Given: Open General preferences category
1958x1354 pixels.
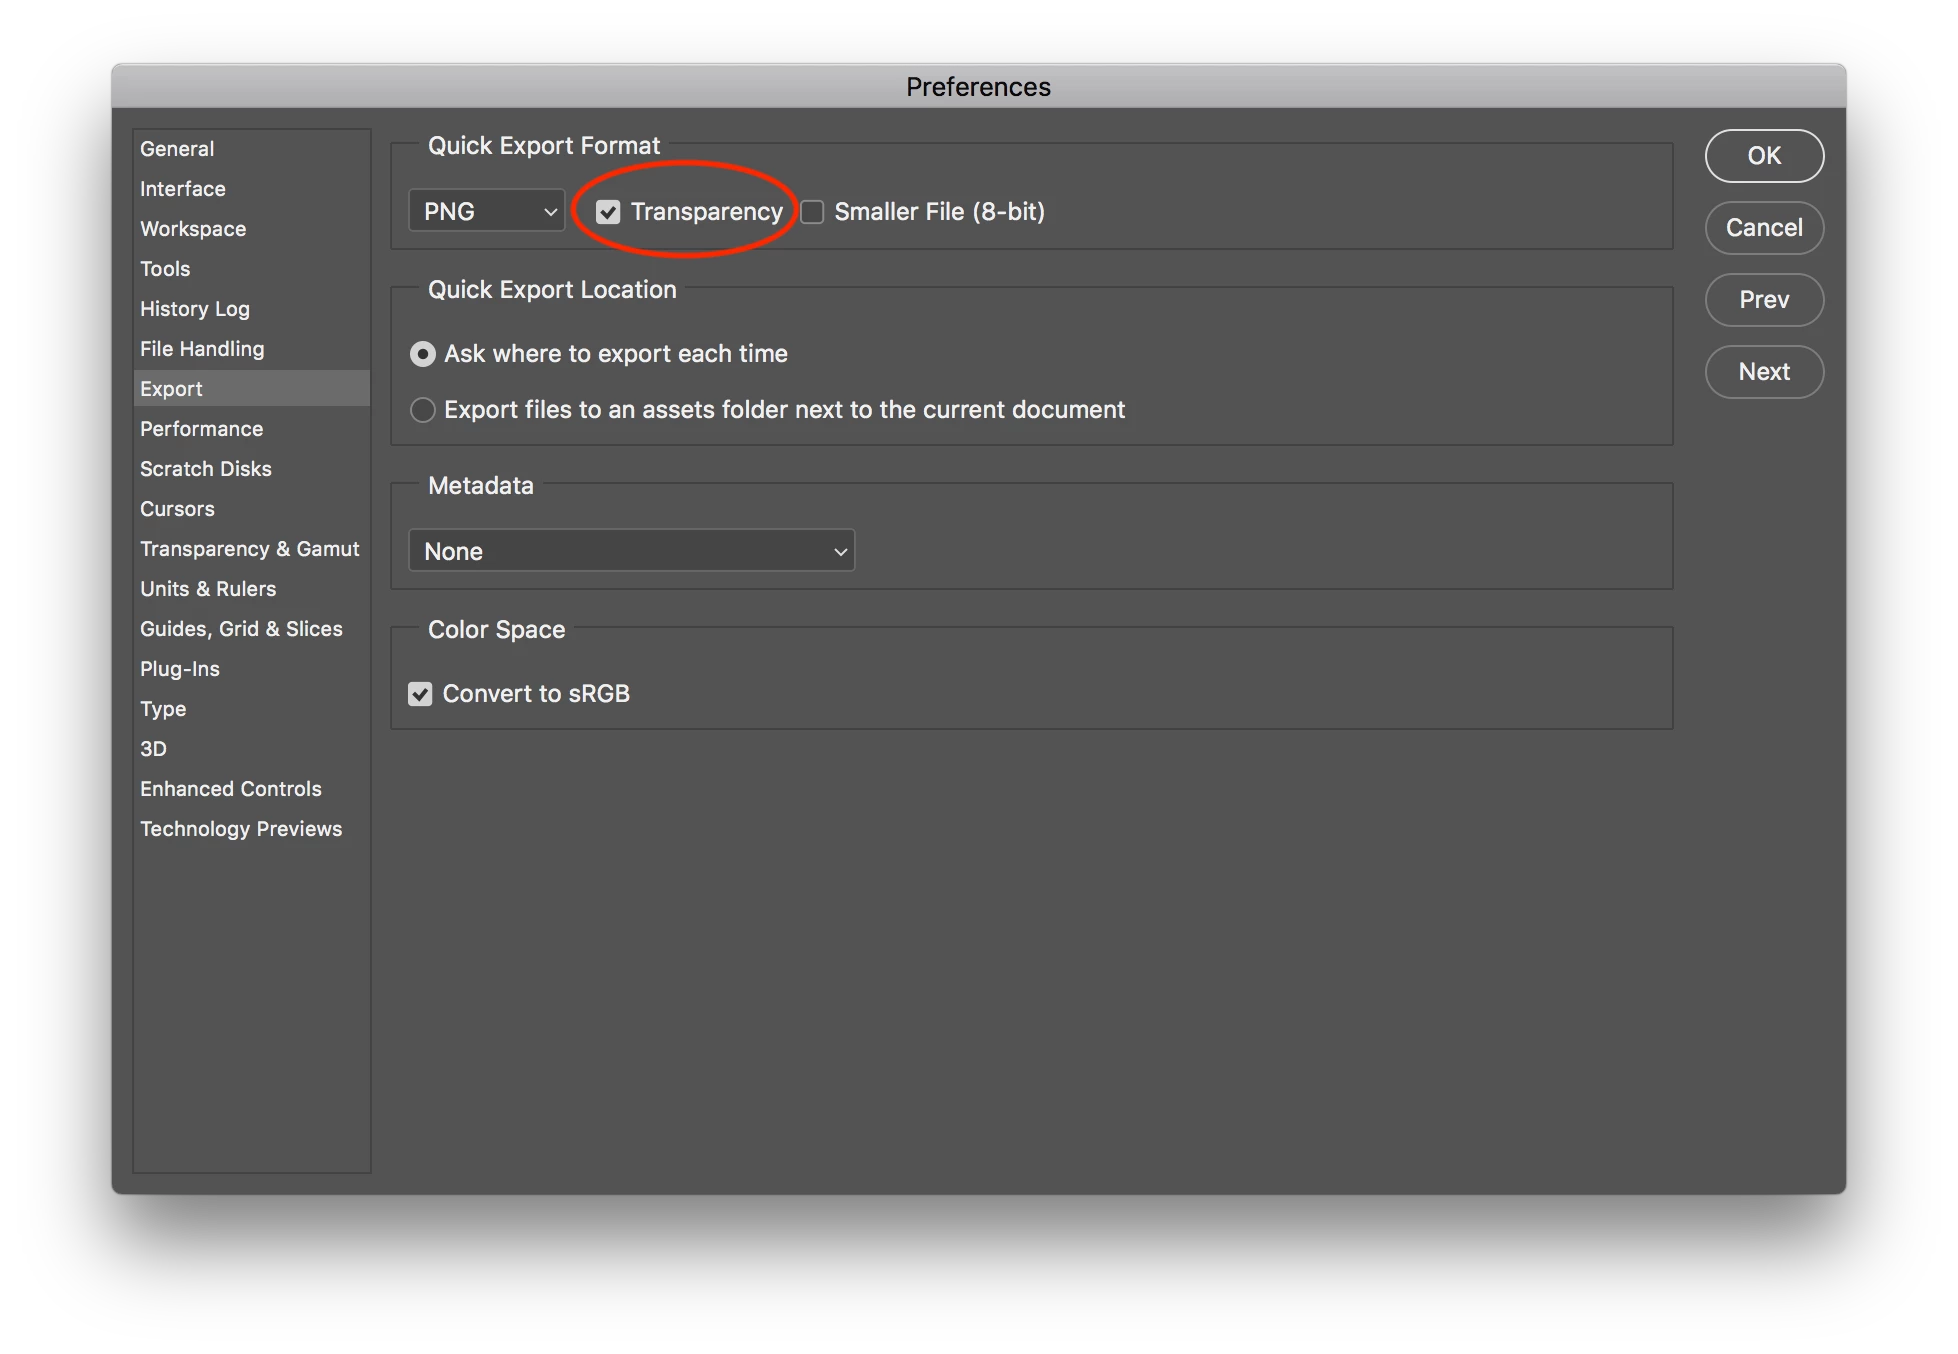Looking at the screenshot, I should tap(177, 149).
